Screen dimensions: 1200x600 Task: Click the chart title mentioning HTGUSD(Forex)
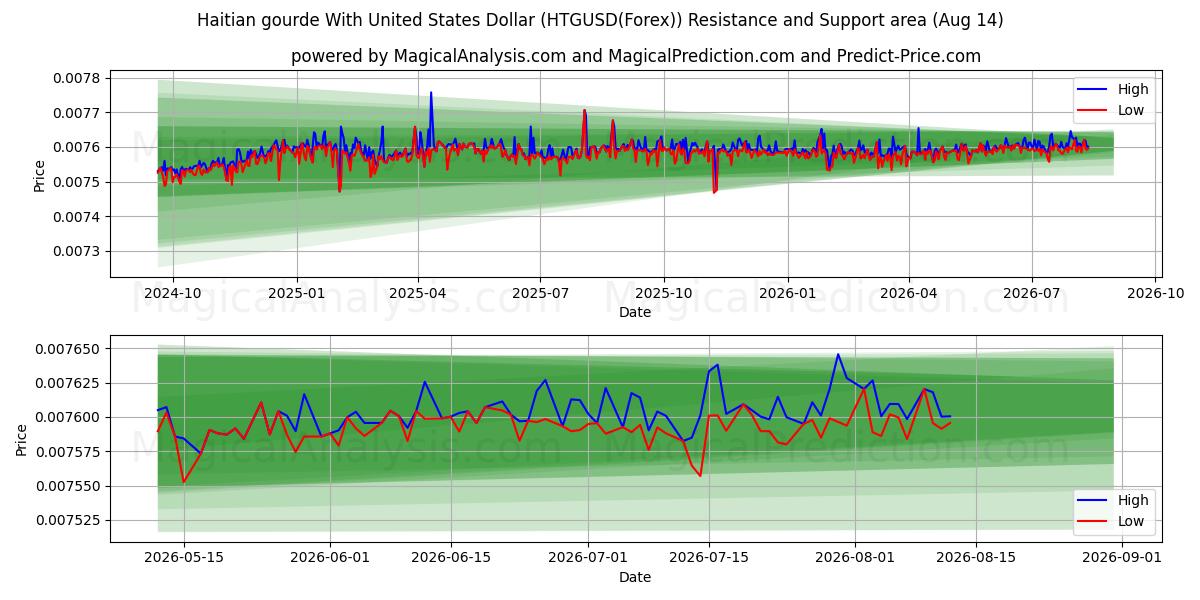pos(600,20)
